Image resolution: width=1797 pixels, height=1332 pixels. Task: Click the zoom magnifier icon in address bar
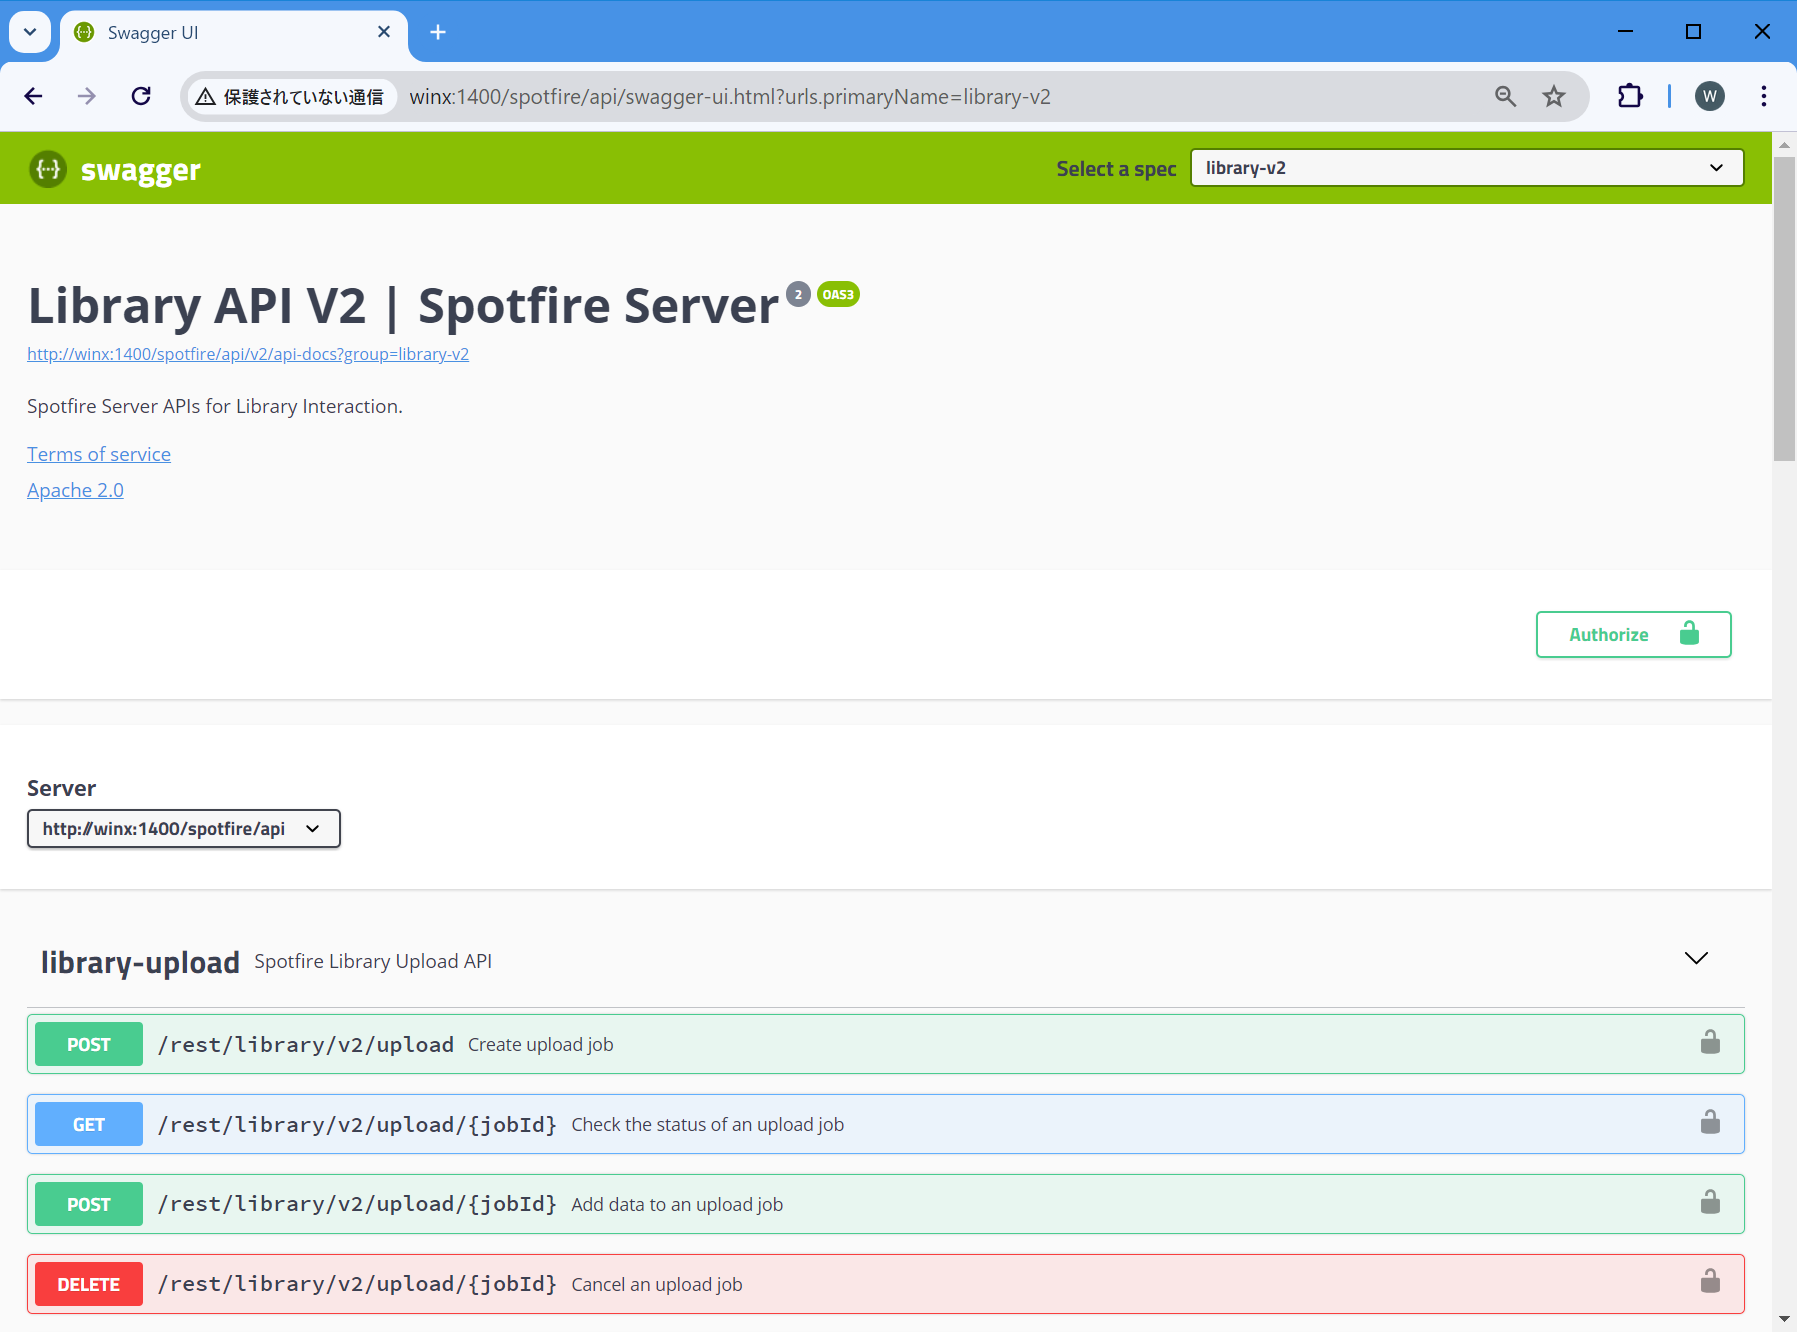[1505, 96]
